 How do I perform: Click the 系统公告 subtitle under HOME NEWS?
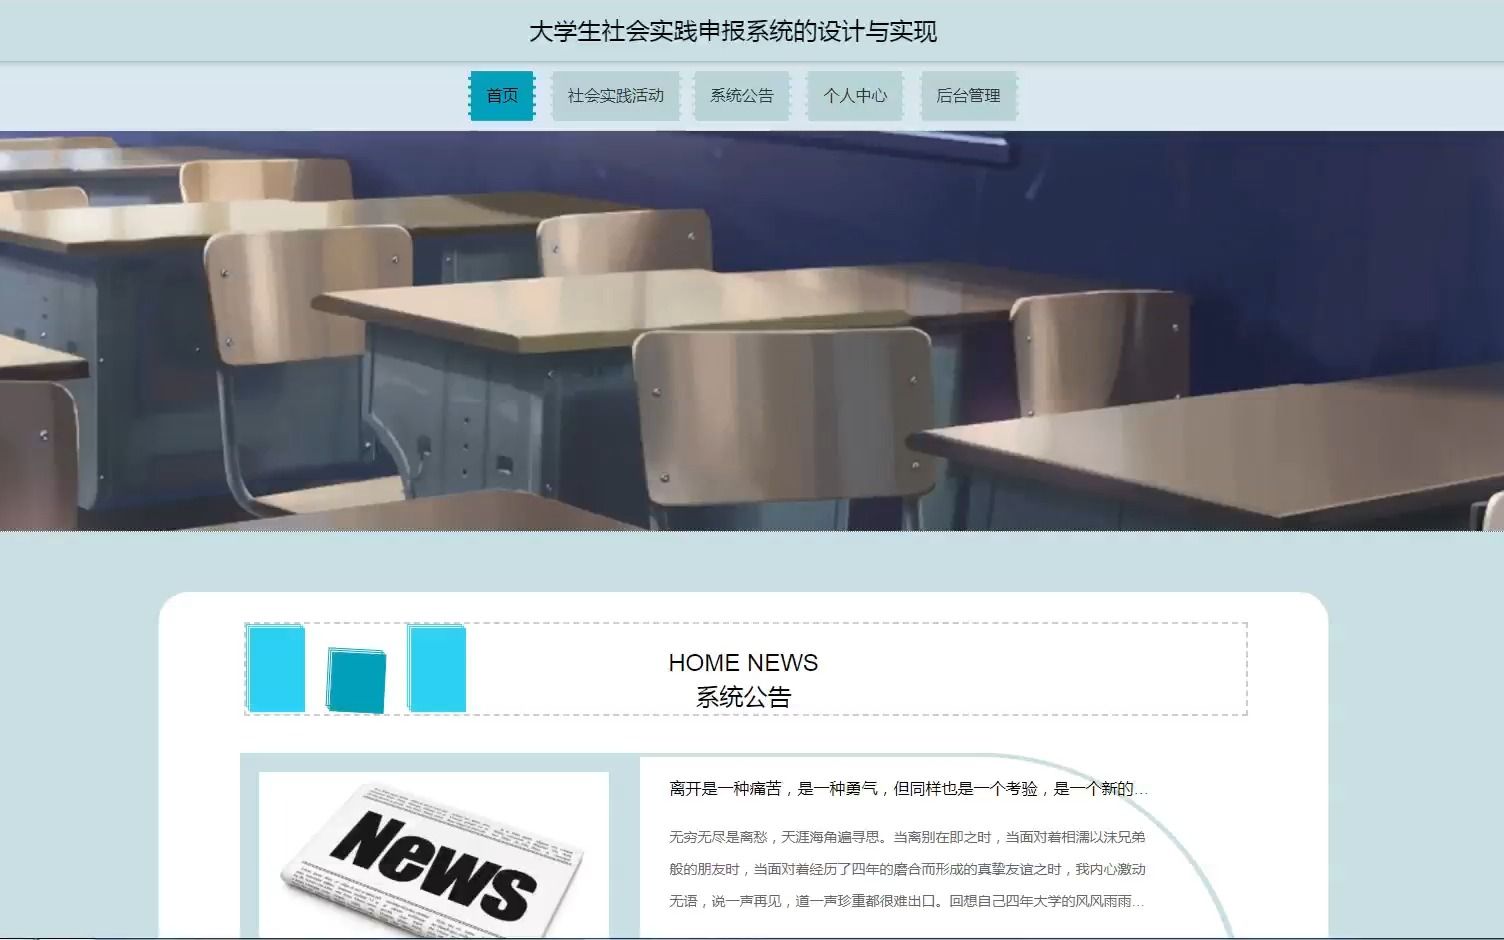tap(744, 695)
